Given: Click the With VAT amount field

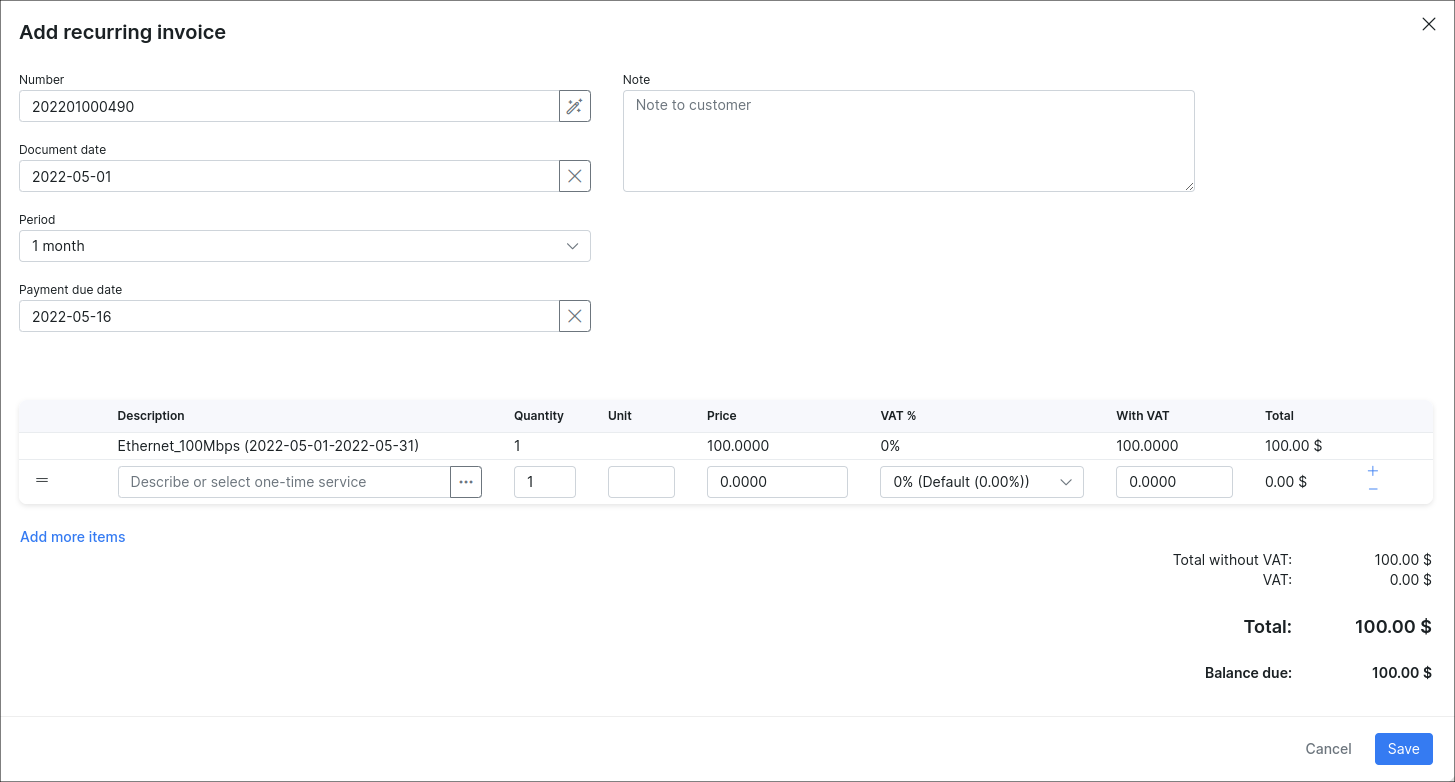Looking at the screenshot, I should click(1173, 482).
